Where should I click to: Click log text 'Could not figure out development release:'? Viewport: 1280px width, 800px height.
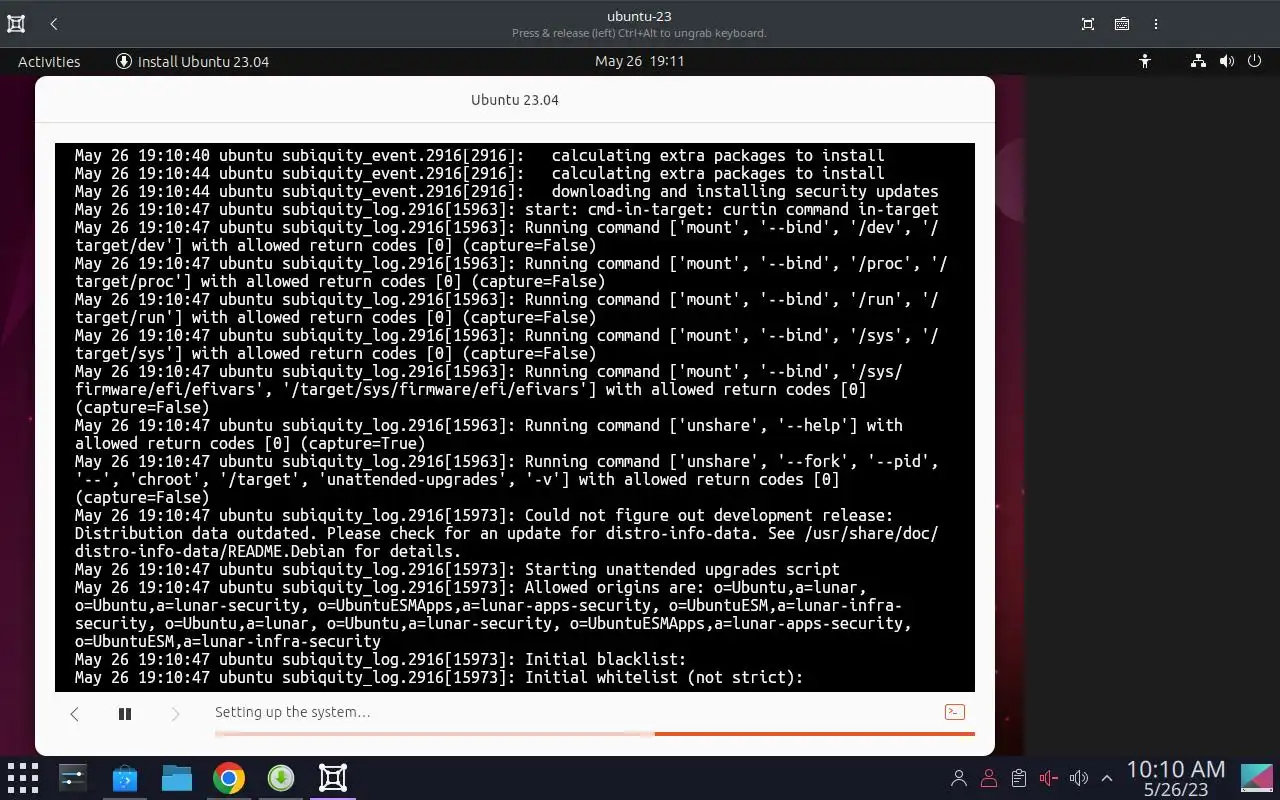(709, 515)
